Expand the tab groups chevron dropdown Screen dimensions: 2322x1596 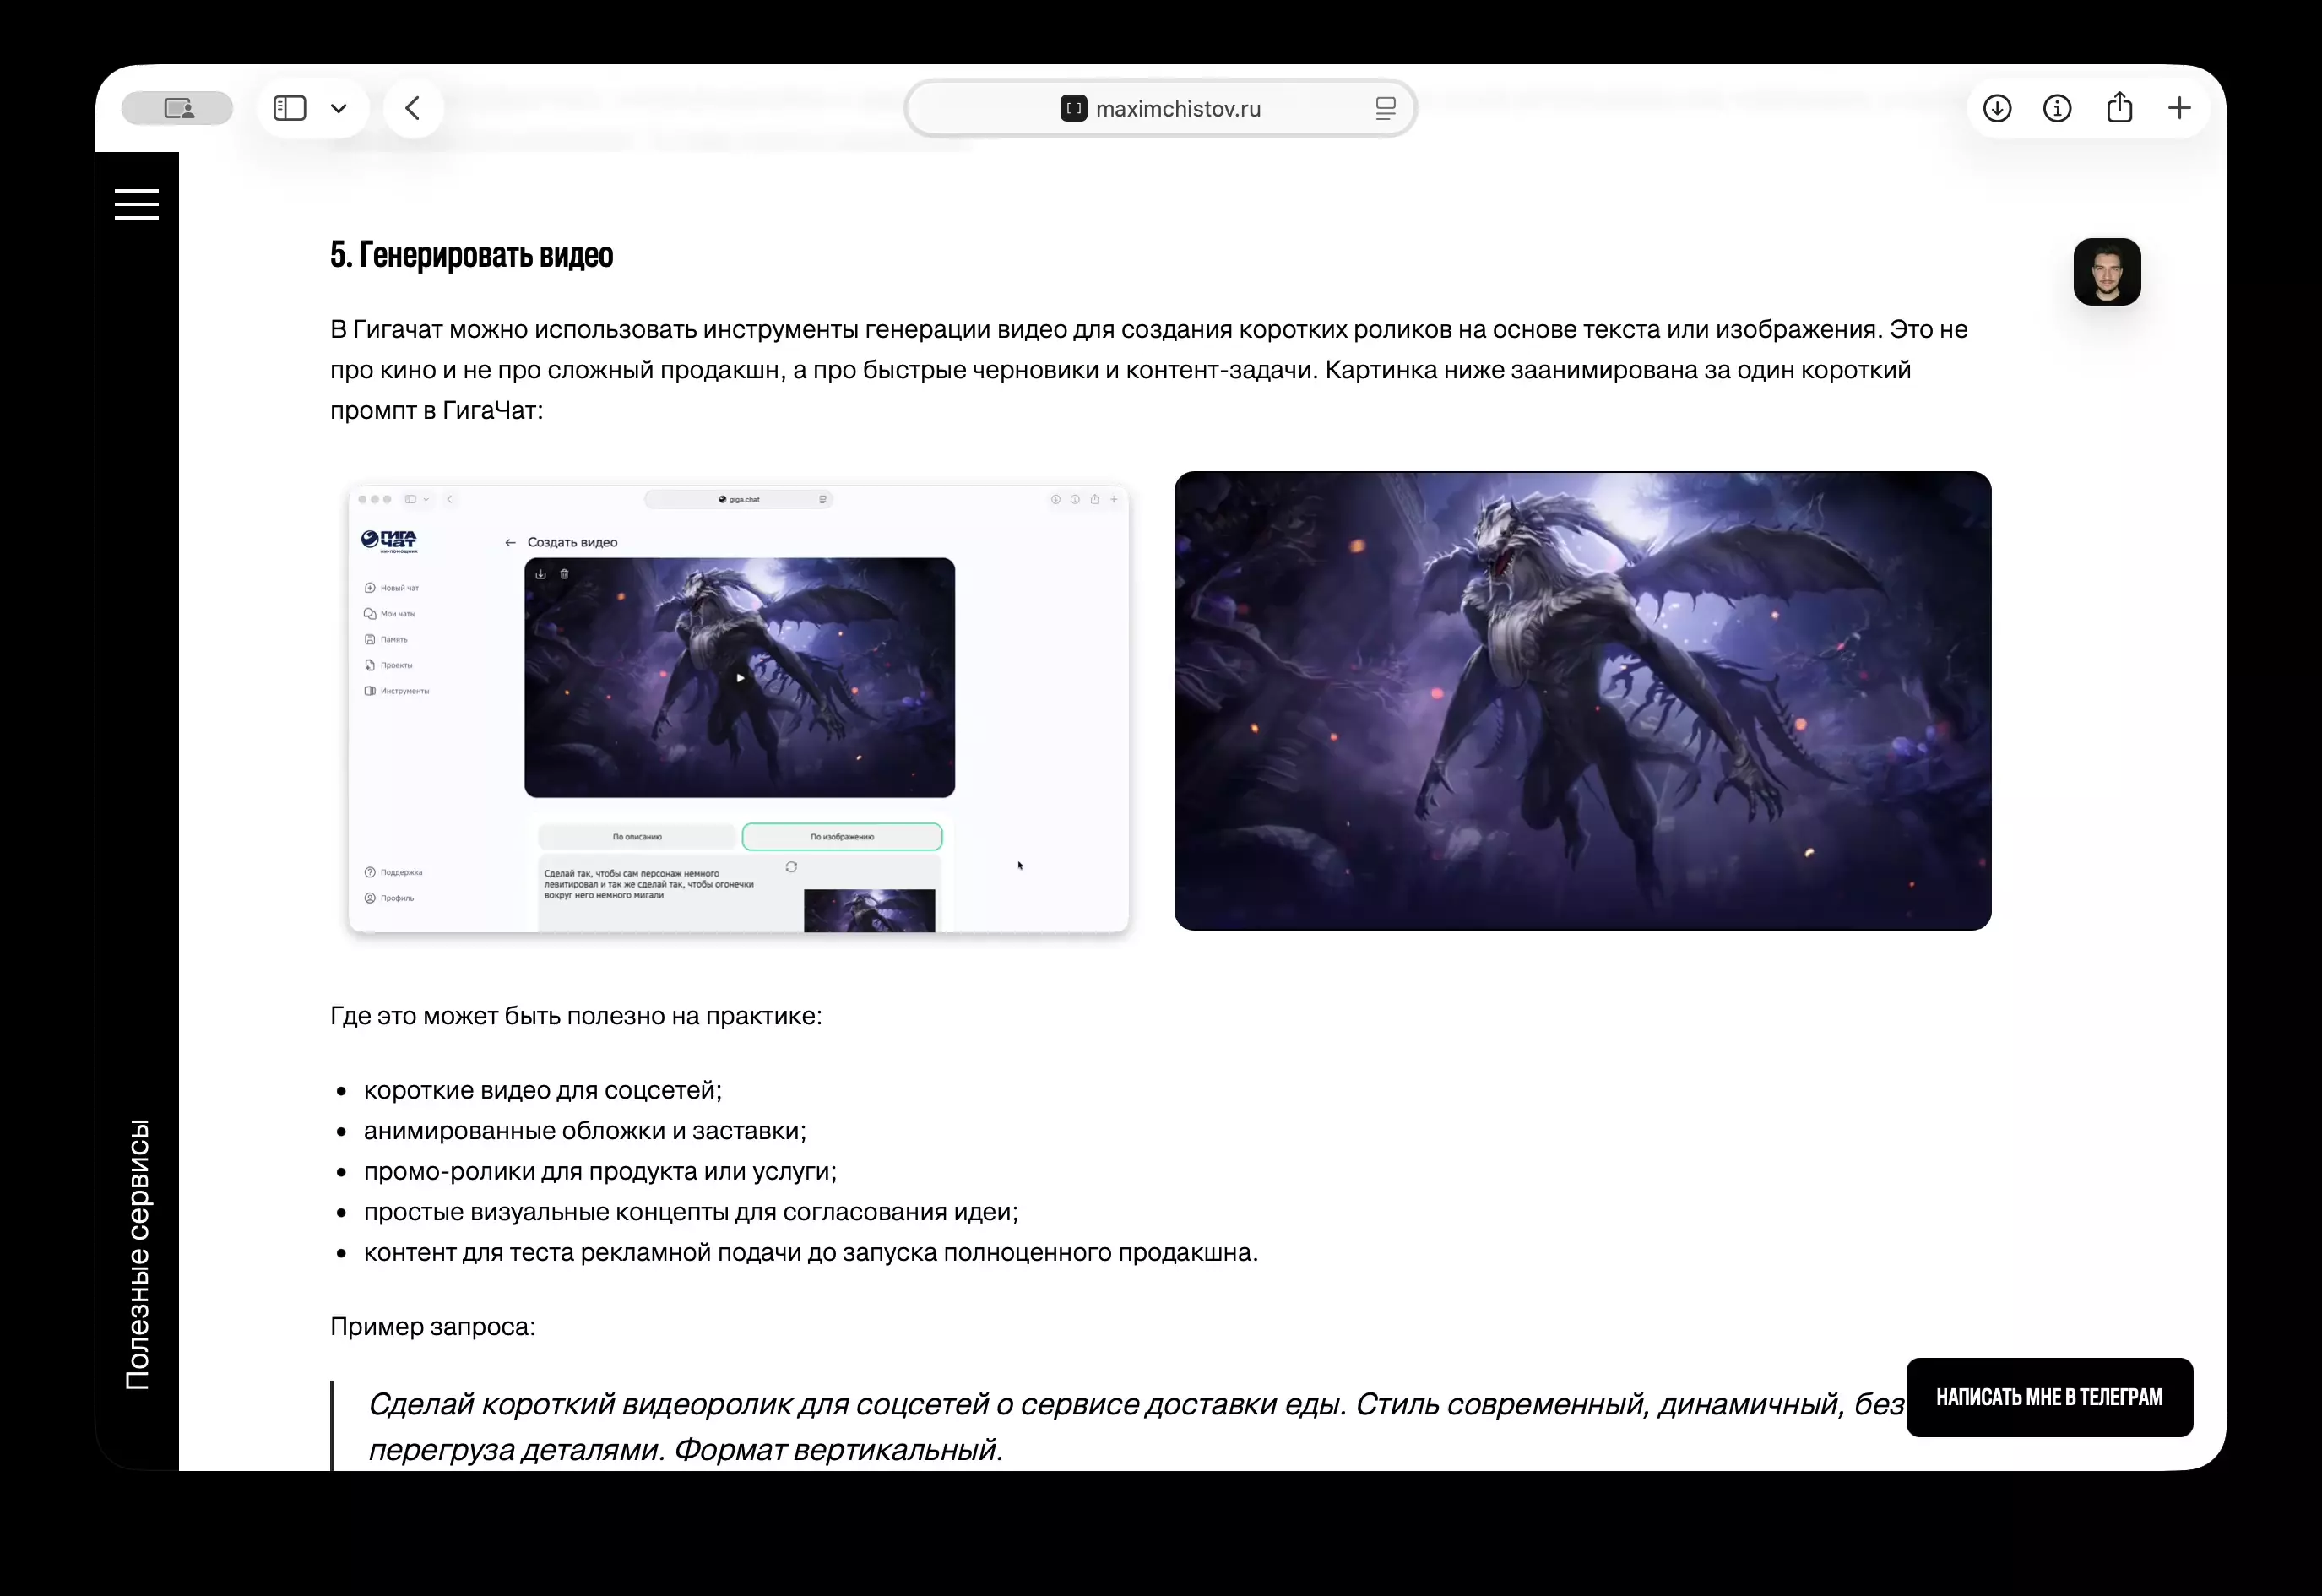tap(339, 108)
